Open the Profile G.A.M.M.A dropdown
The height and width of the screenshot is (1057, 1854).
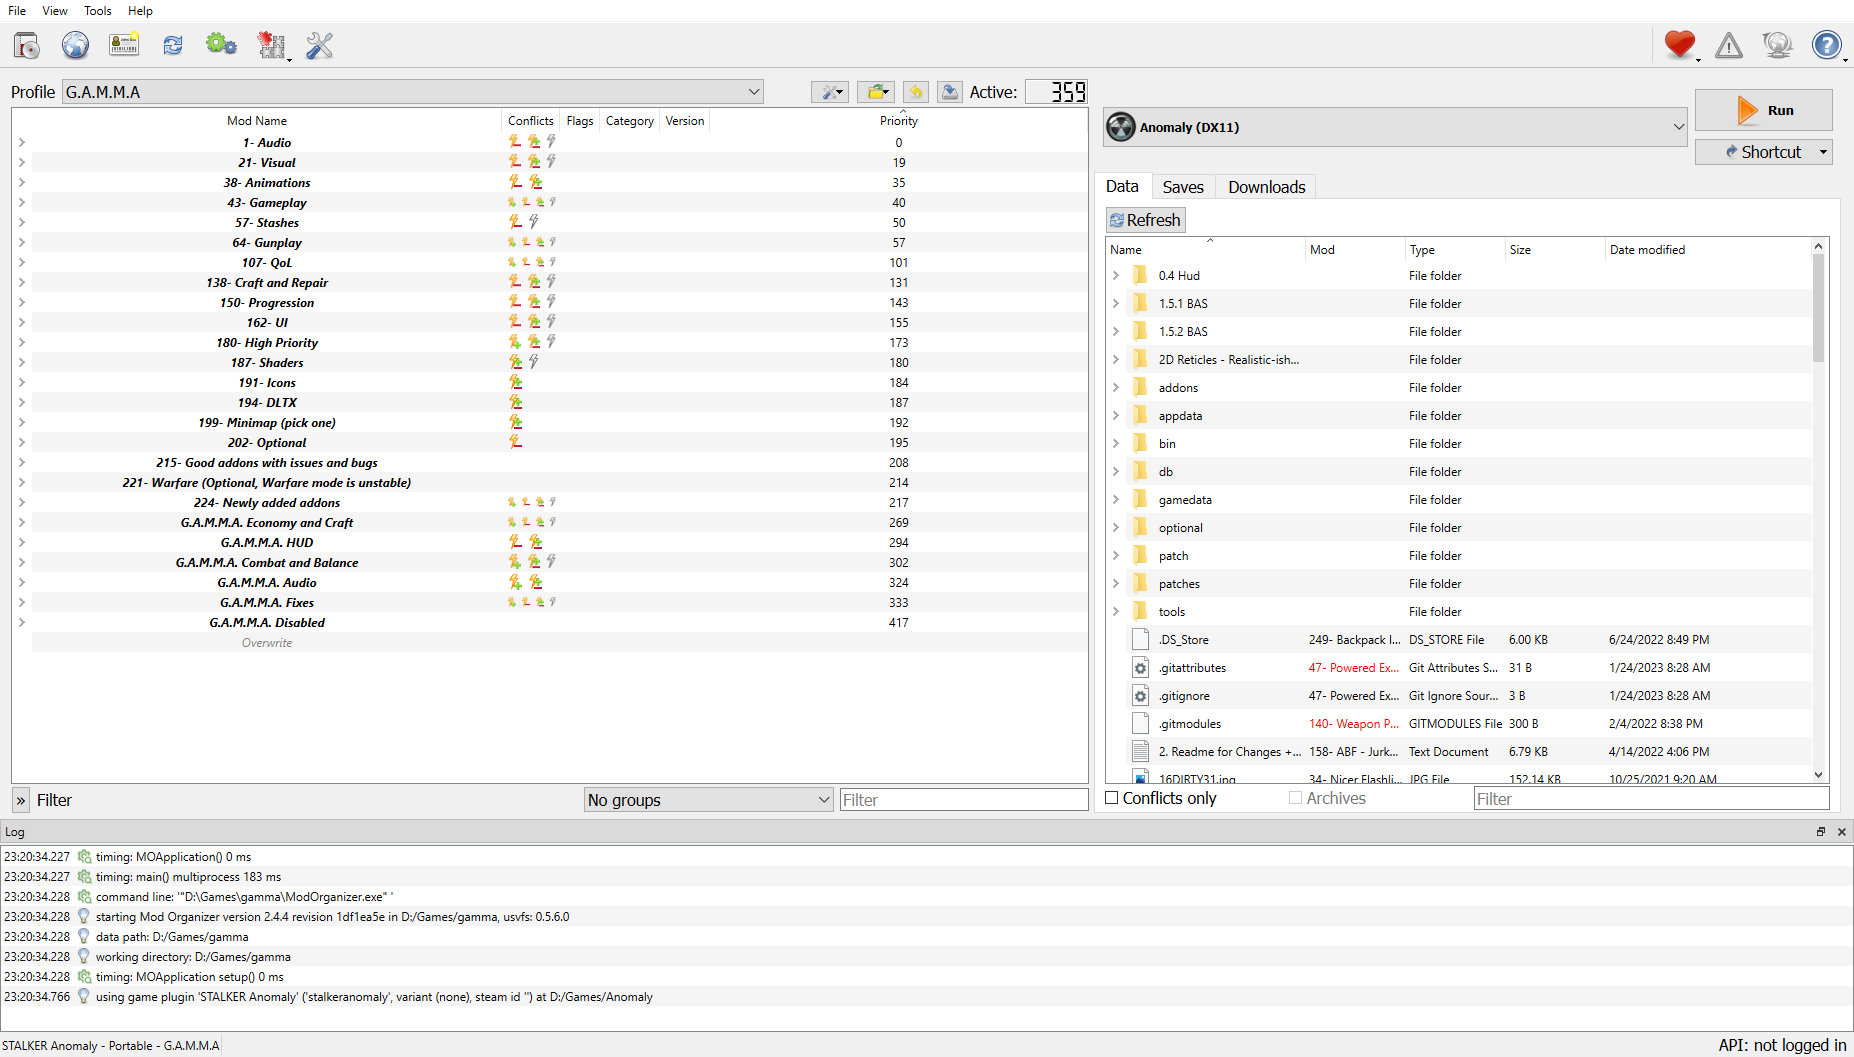coord(413,92)
